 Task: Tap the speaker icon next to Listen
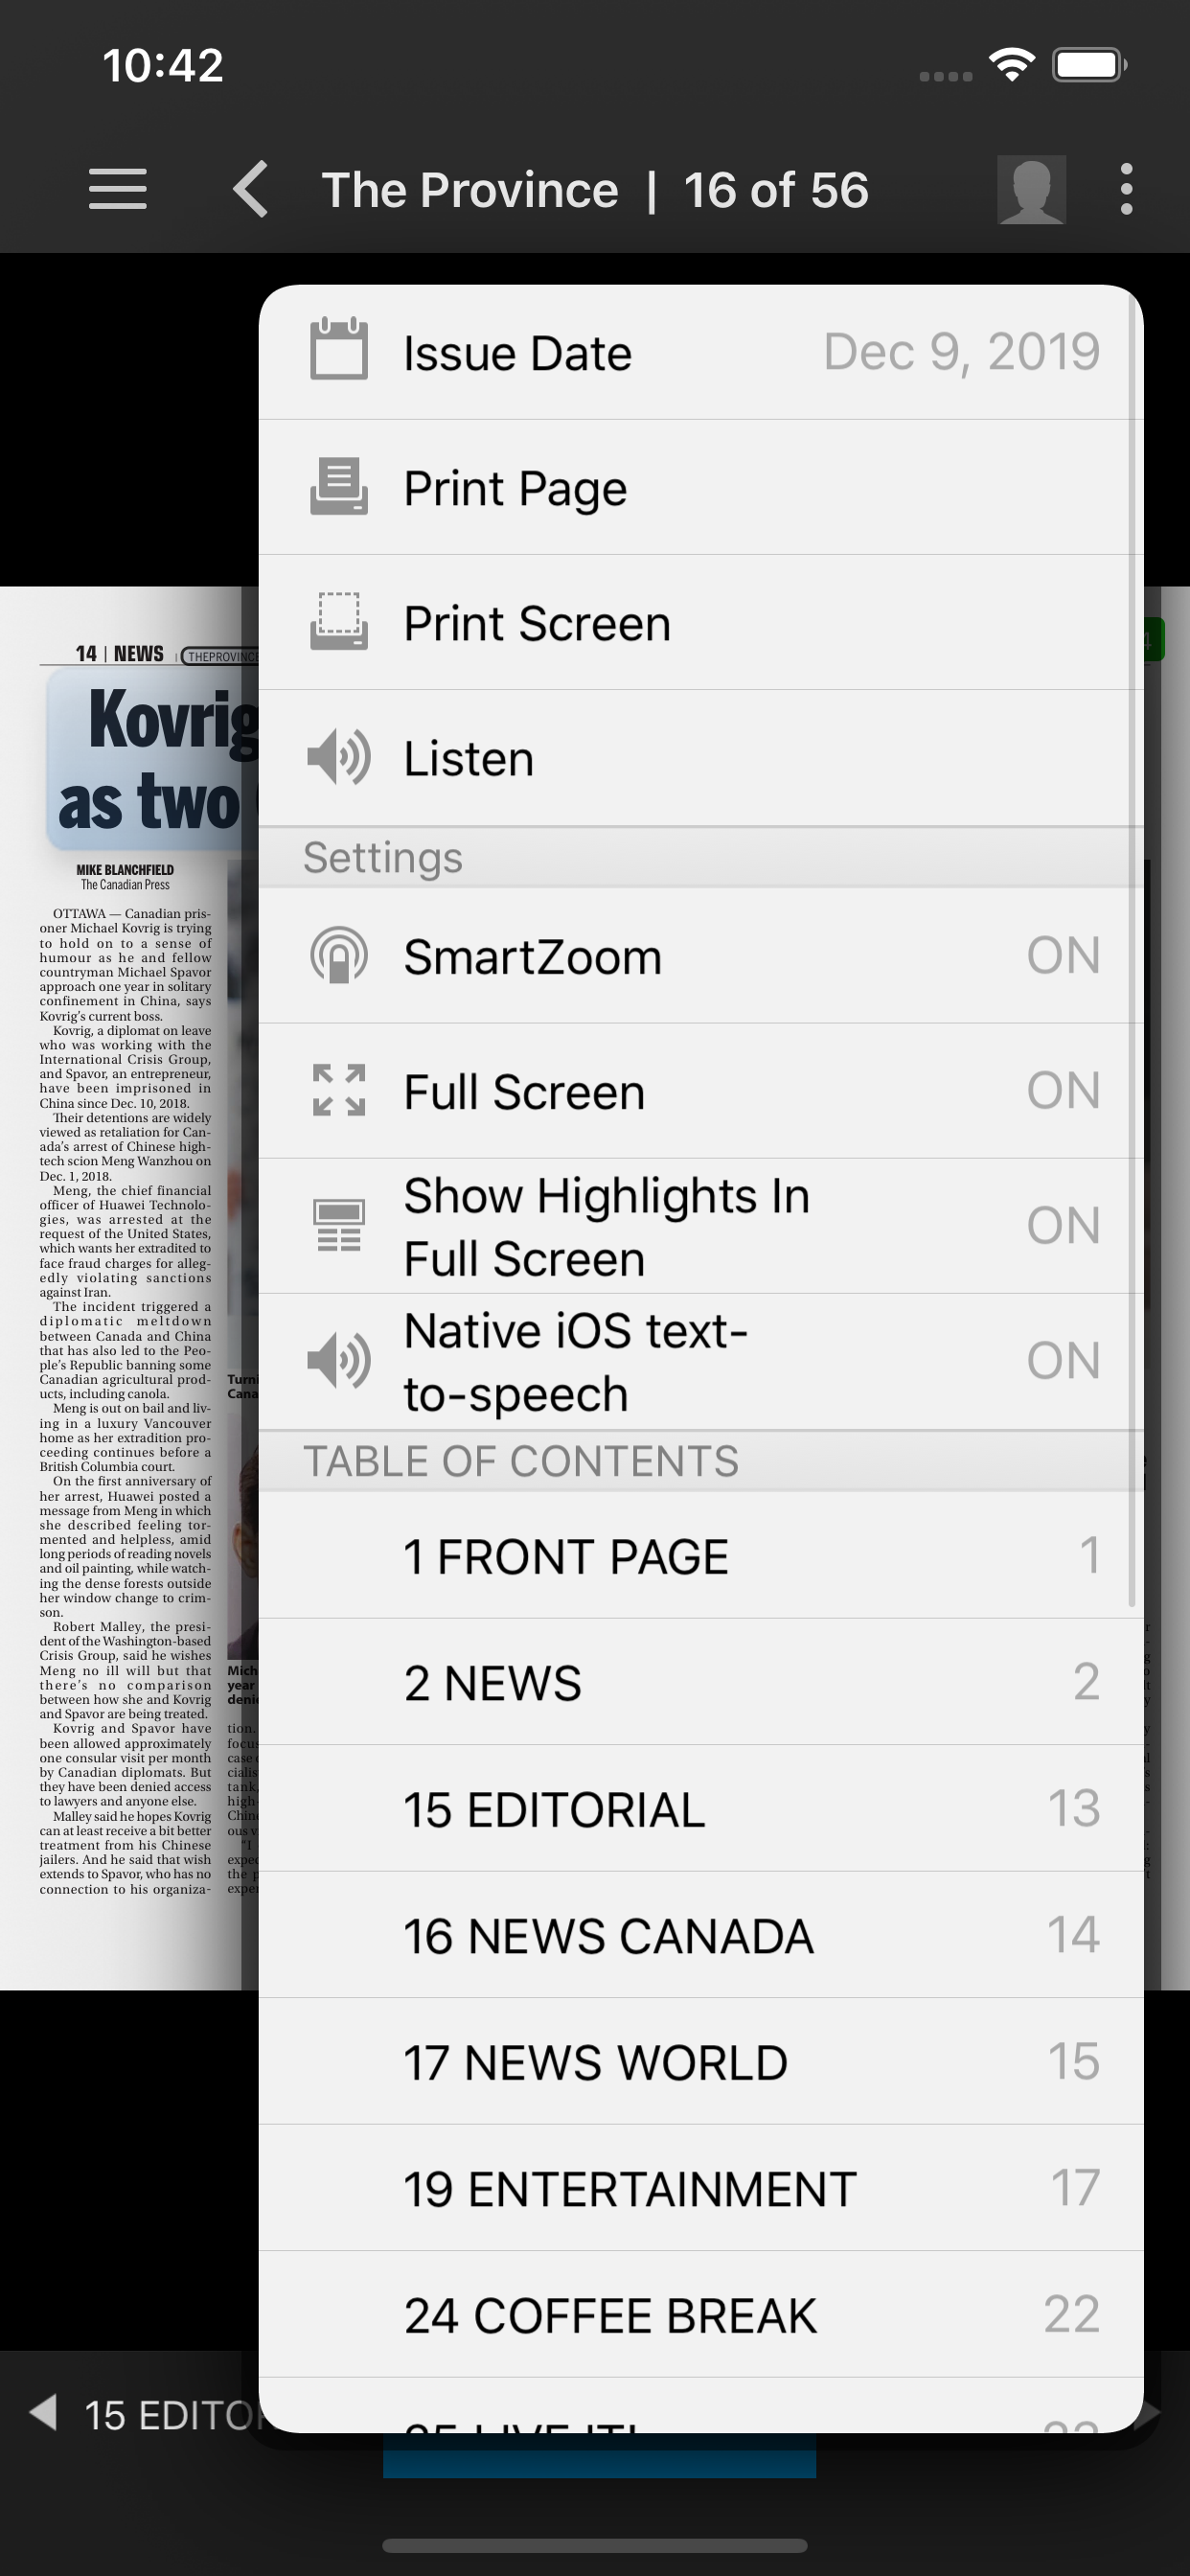click(x=339, y=757)
